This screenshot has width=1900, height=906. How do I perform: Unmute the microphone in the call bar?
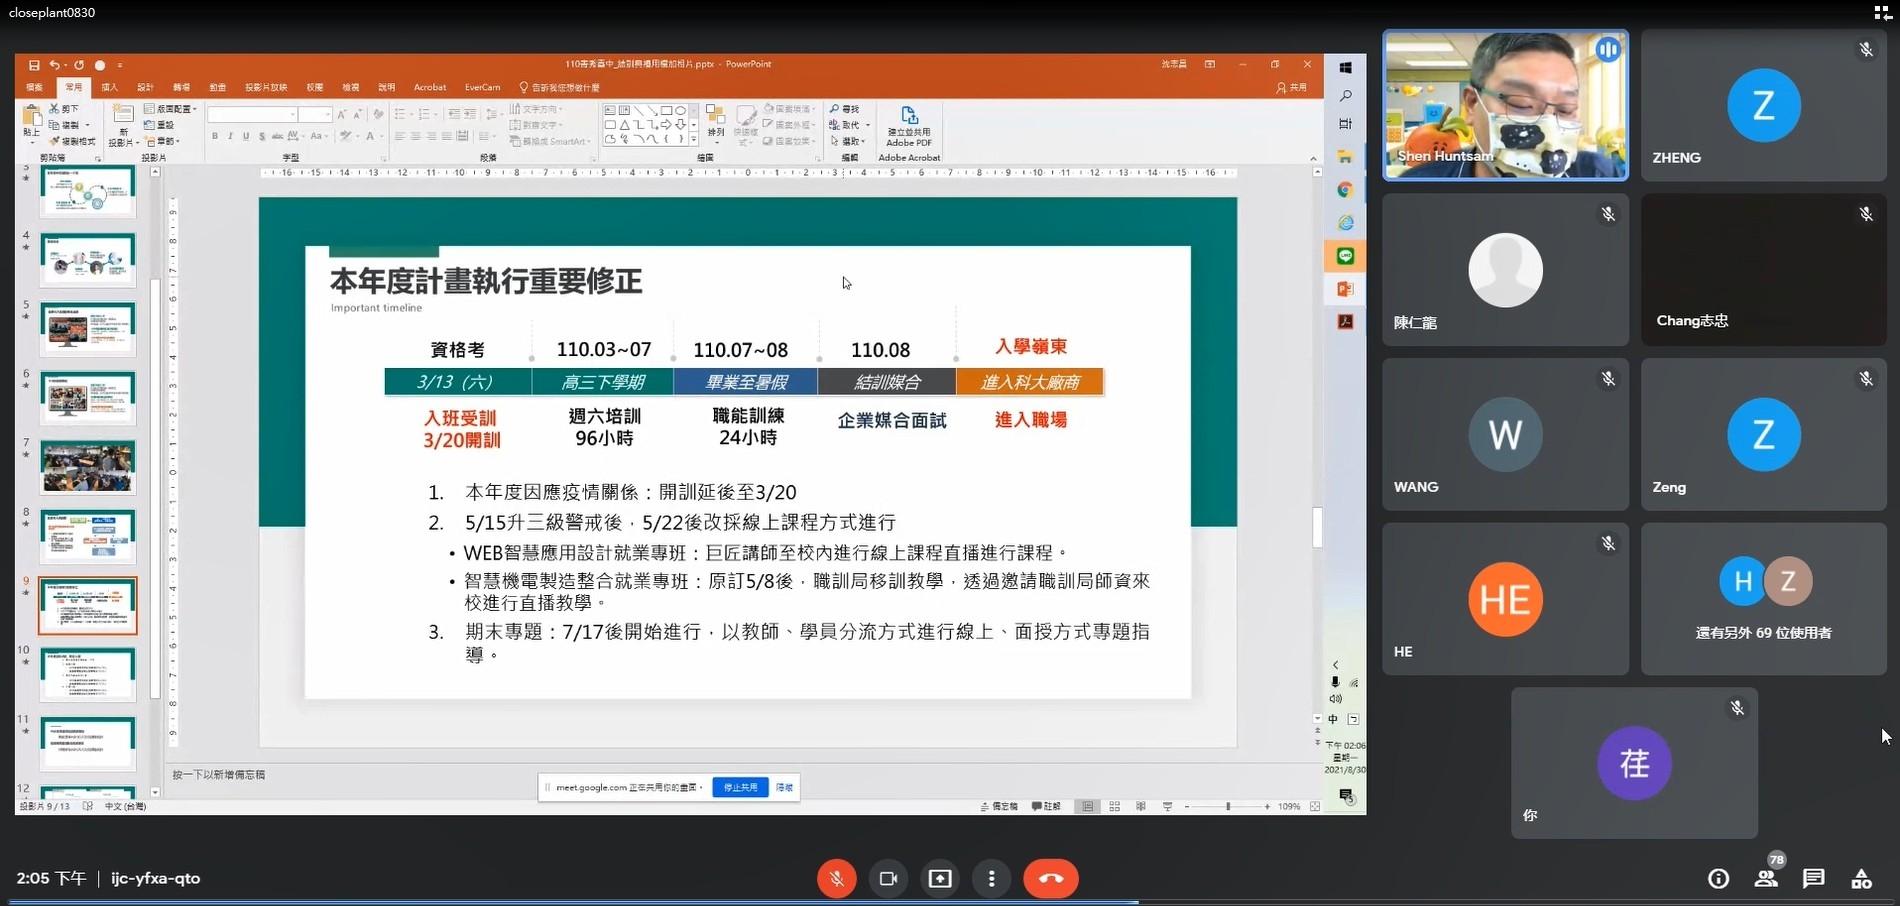click(836, 878)
